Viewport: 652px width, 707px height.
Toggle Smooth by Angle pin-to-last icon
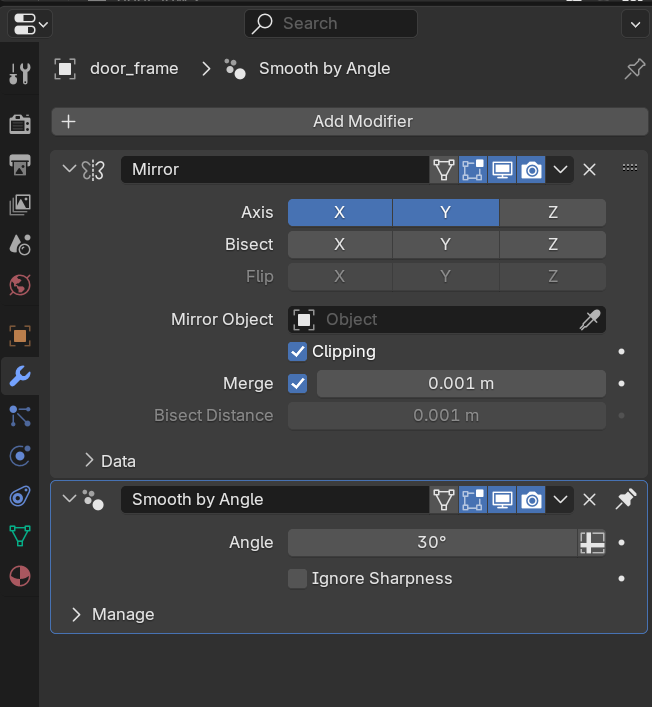pyautogui.click(x=626, y=500)
